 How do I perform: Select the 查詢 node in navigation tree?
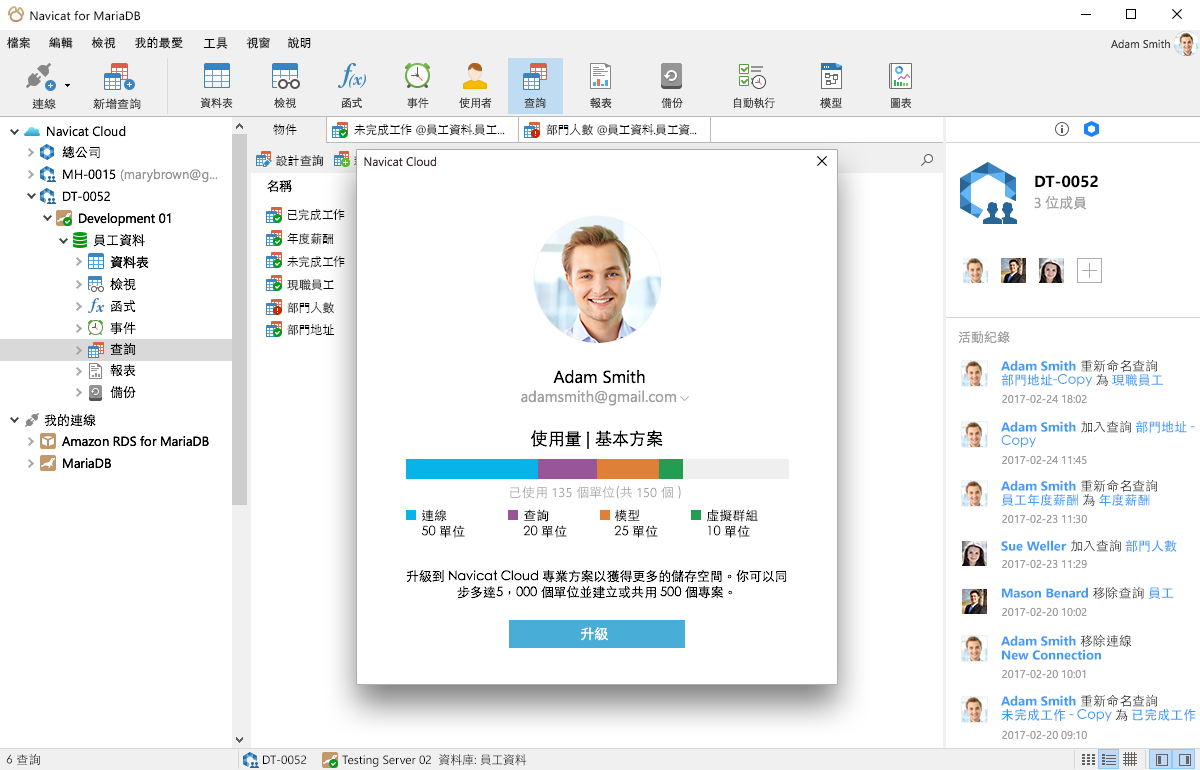pyautogui.click(x=116, y=350)
